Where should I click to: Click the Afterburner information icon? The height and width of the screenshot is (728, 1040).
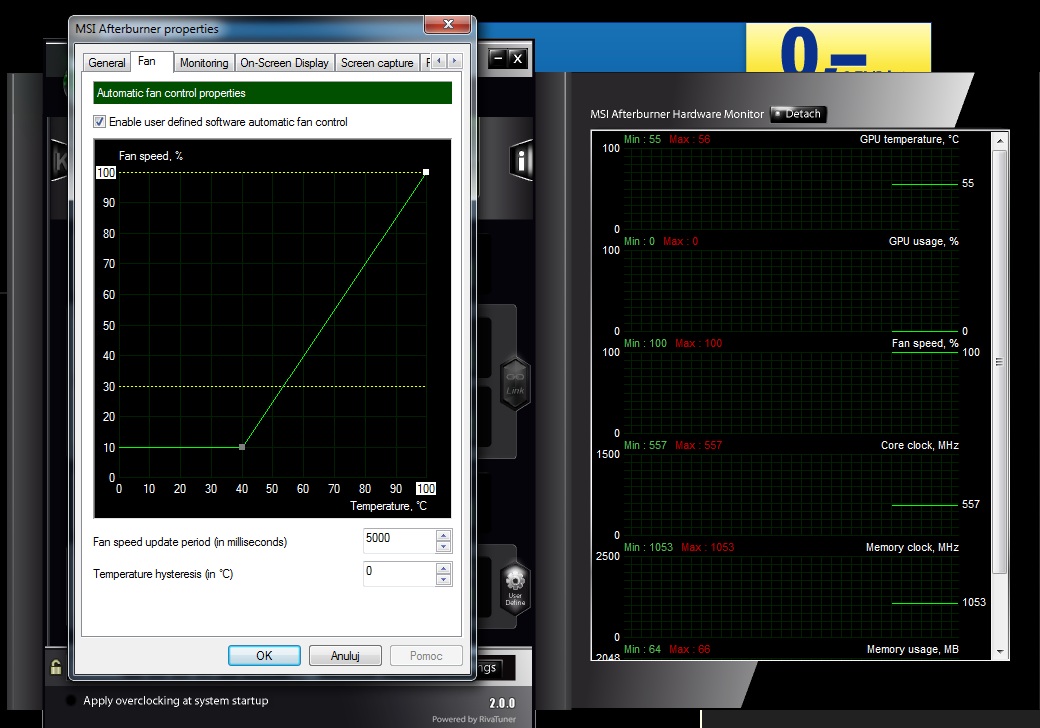pos(521,160)
